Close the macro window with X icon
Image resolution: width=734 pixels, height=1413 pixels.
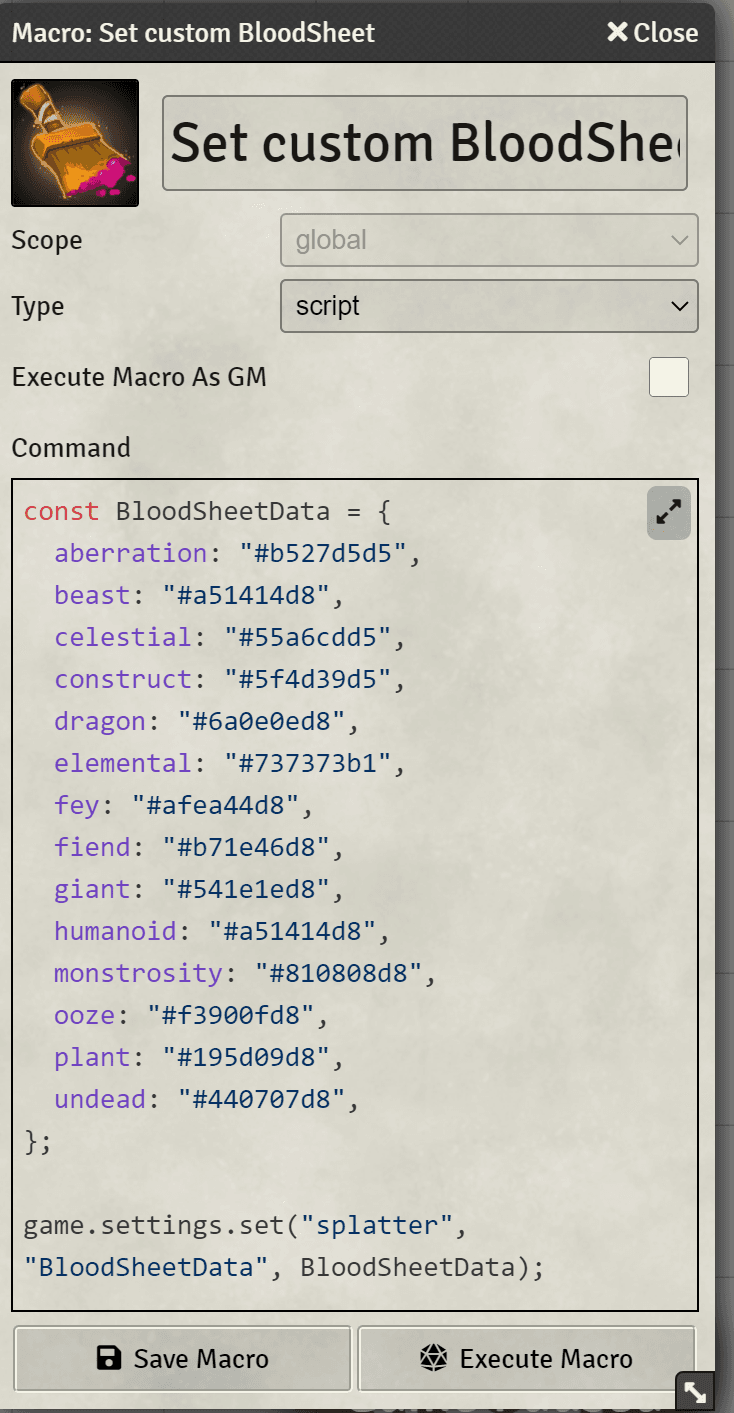click(652, 33)
